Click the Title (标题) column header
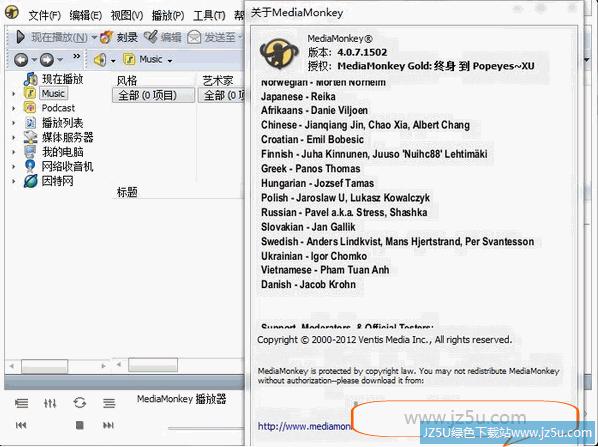Screen dimensions: 598x447 (127, 192)
